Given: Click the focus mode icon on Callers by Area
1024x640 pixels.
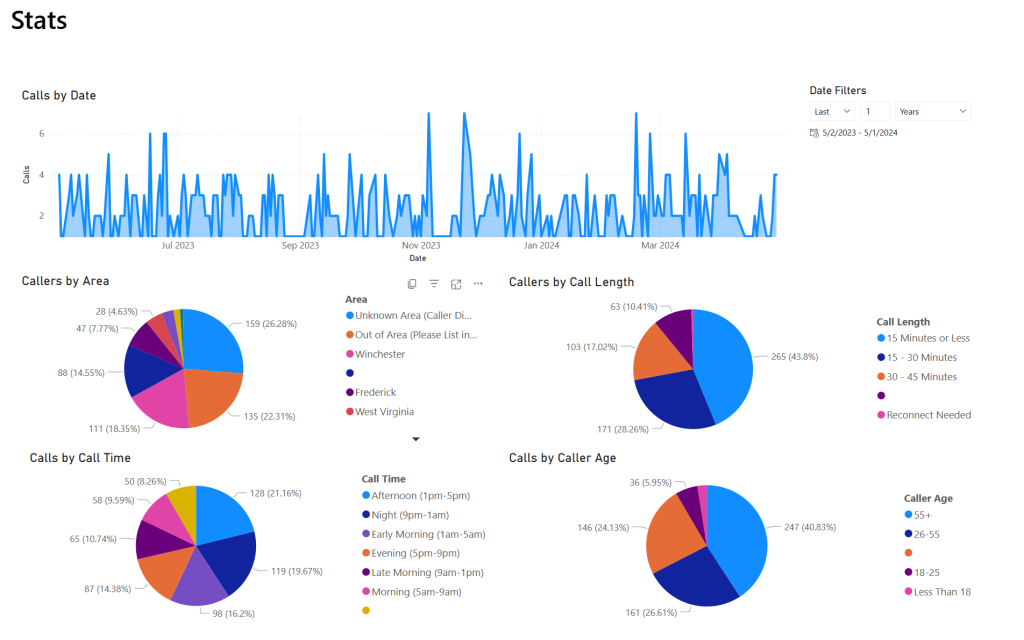Looking at the screenshot, I should (x=456, y=283).
